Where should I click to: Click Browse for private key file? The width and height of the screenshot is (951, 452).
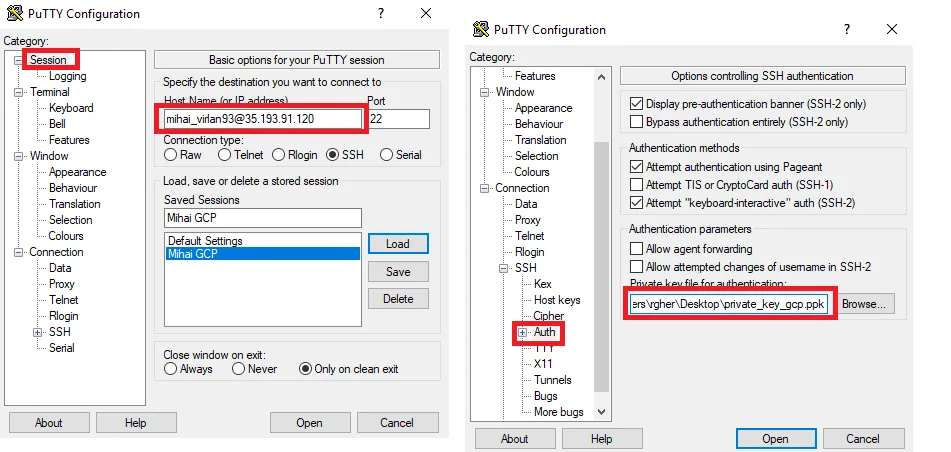[x=867, y=304]
